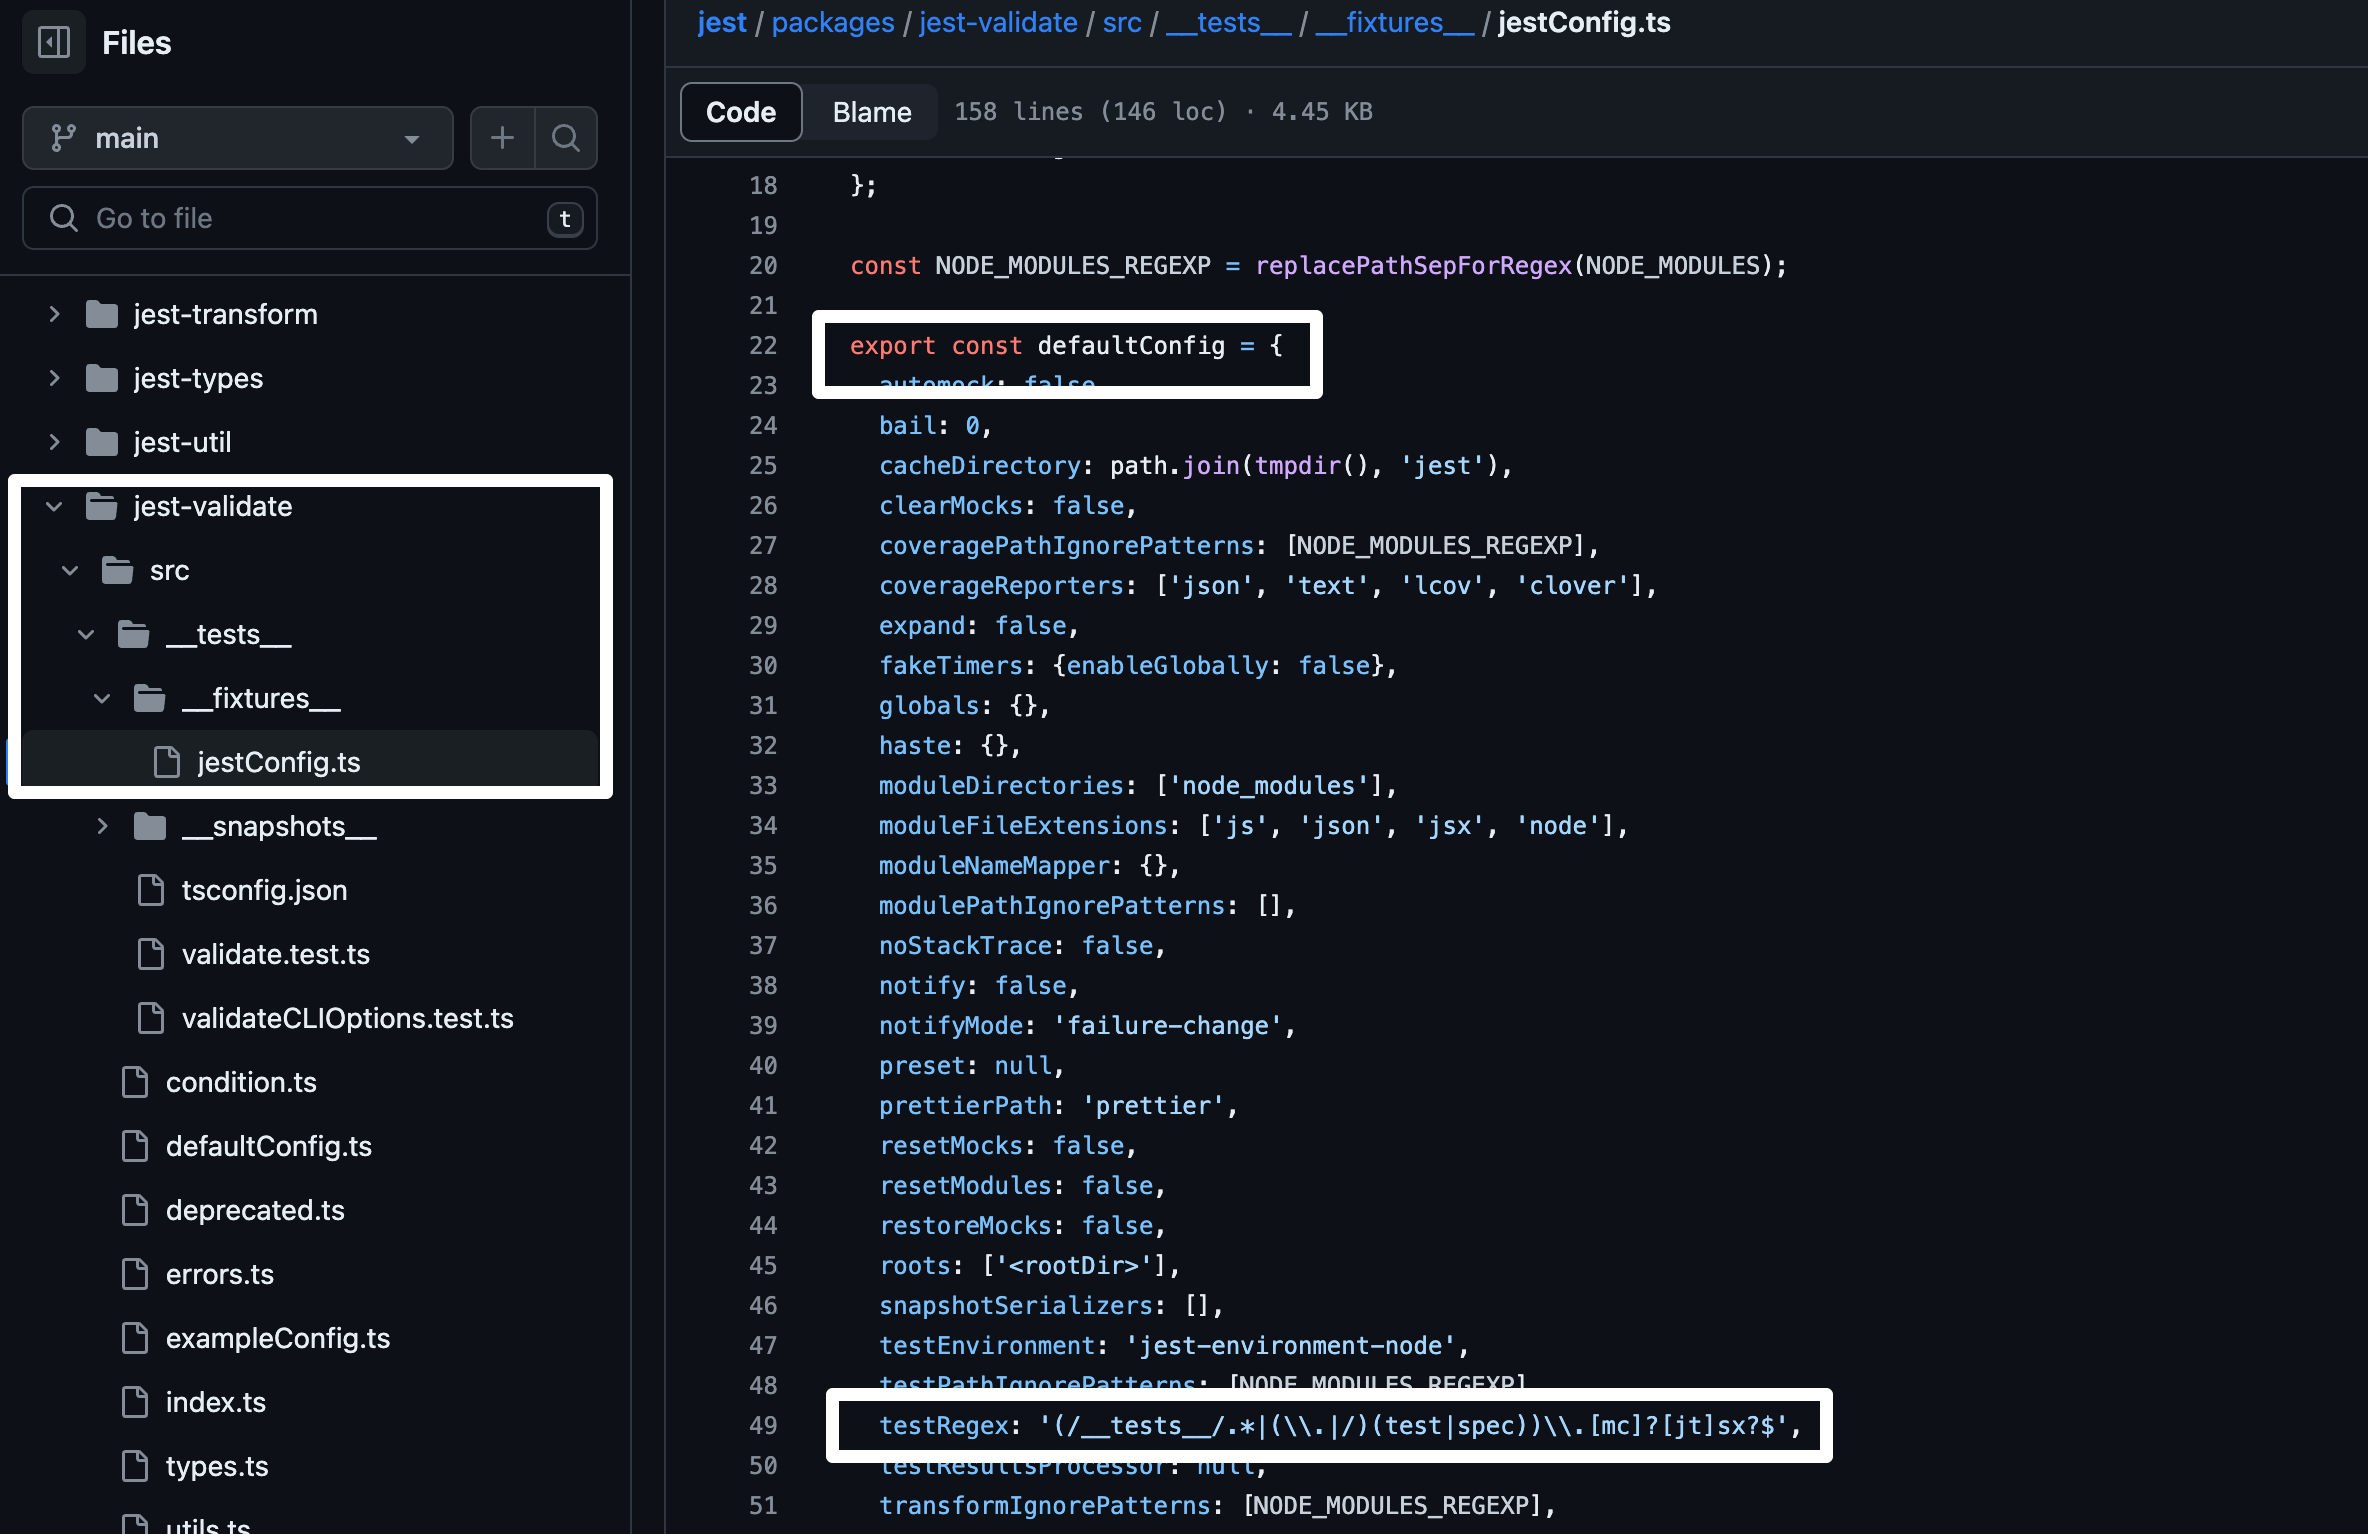Expand the jest-util folder chevron
This screenshot has width=2368, height=1534.
pos(55,442)
